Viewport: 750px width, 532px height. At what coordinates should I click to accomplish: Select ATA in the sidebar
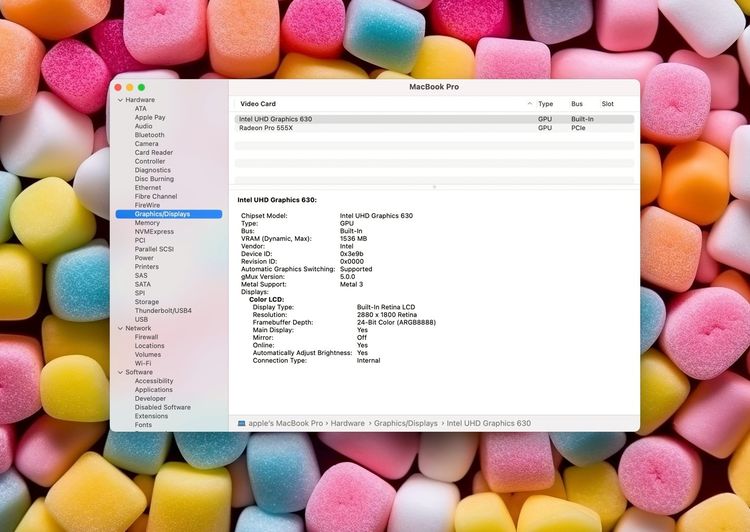point(141,109)
